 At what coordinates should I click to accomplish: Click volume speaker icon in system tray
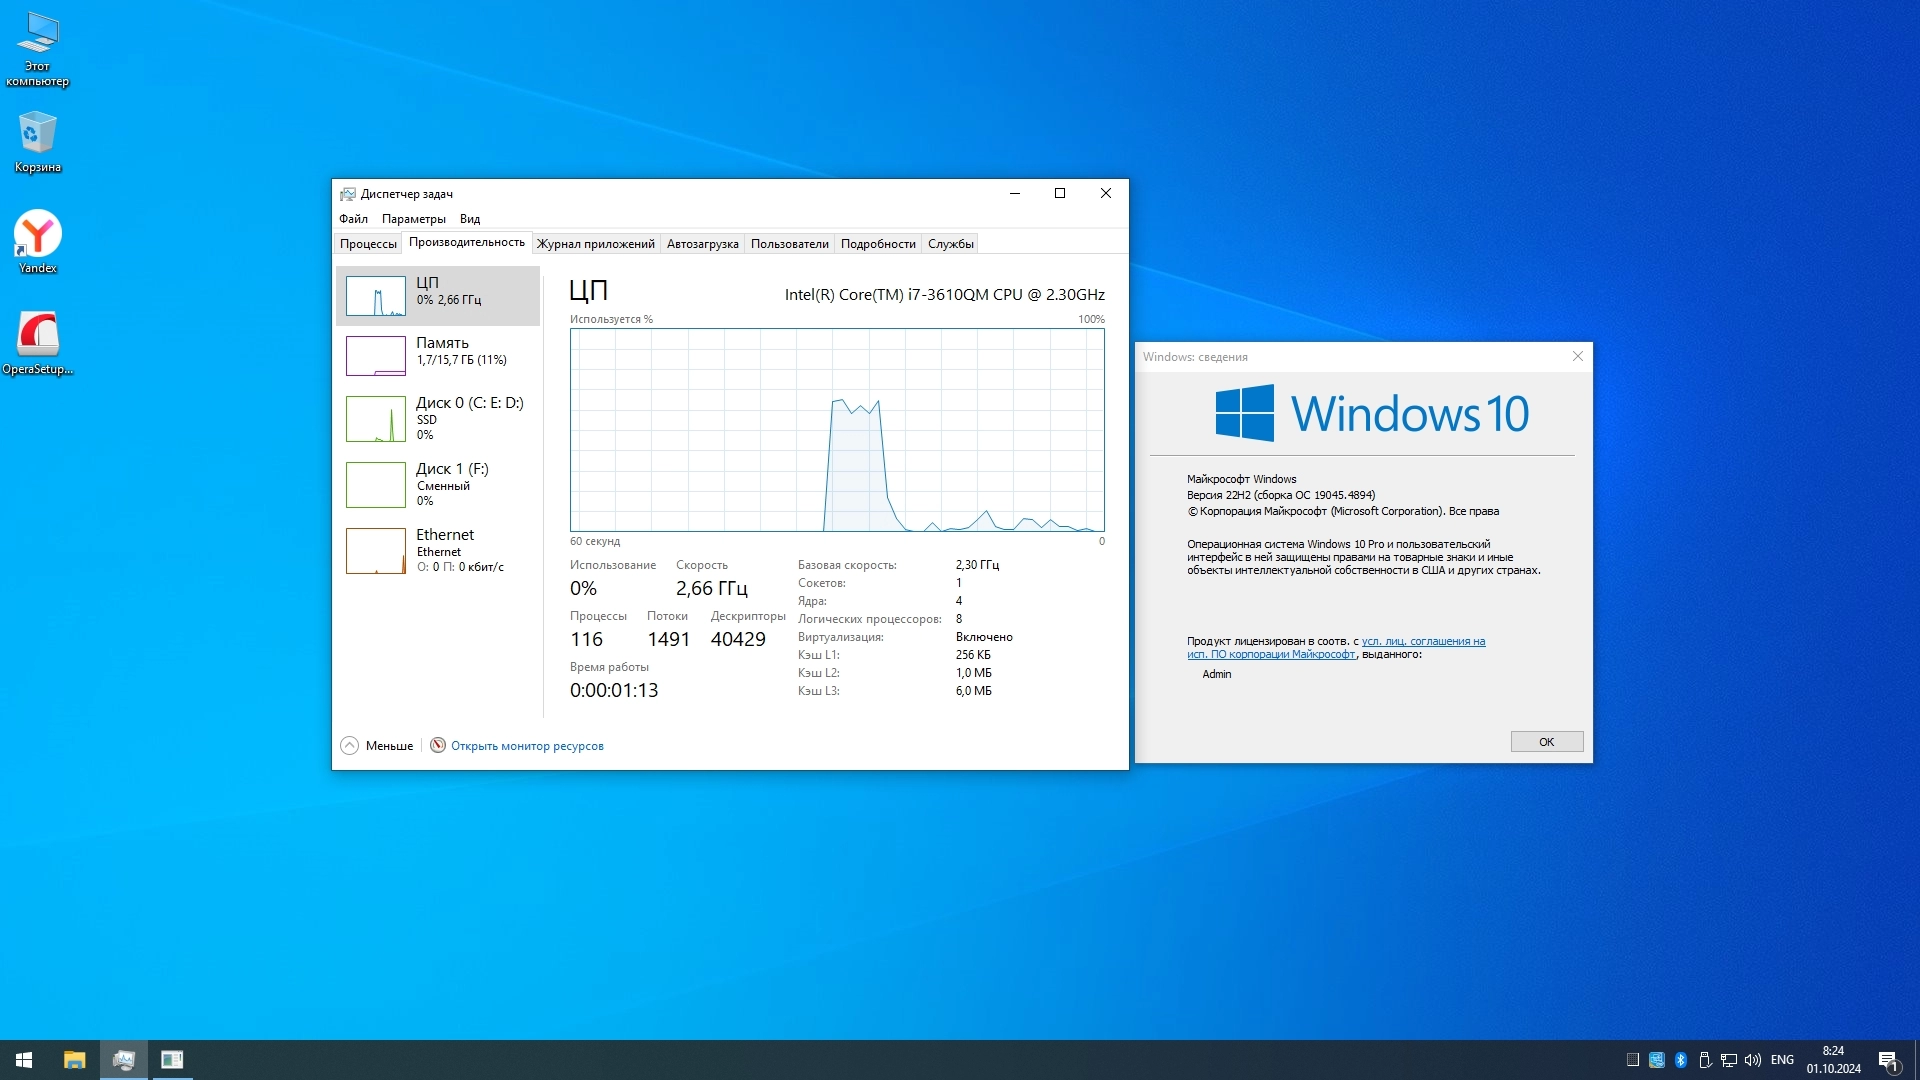1752,1060
